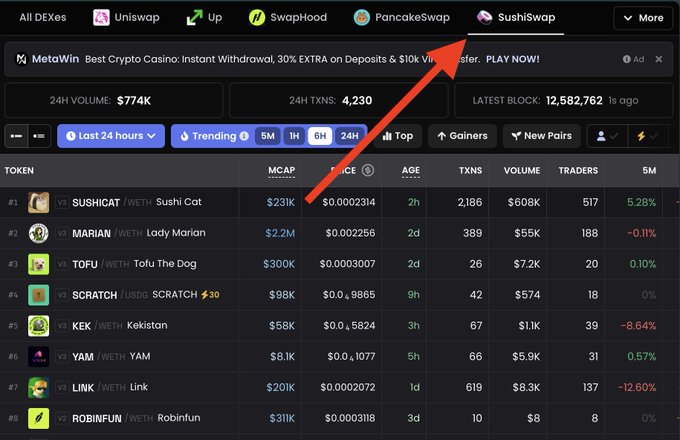The width and height of the screenshot is (680, 440).
Task: Open the SwapHood tab
Action: coord(288,18)
